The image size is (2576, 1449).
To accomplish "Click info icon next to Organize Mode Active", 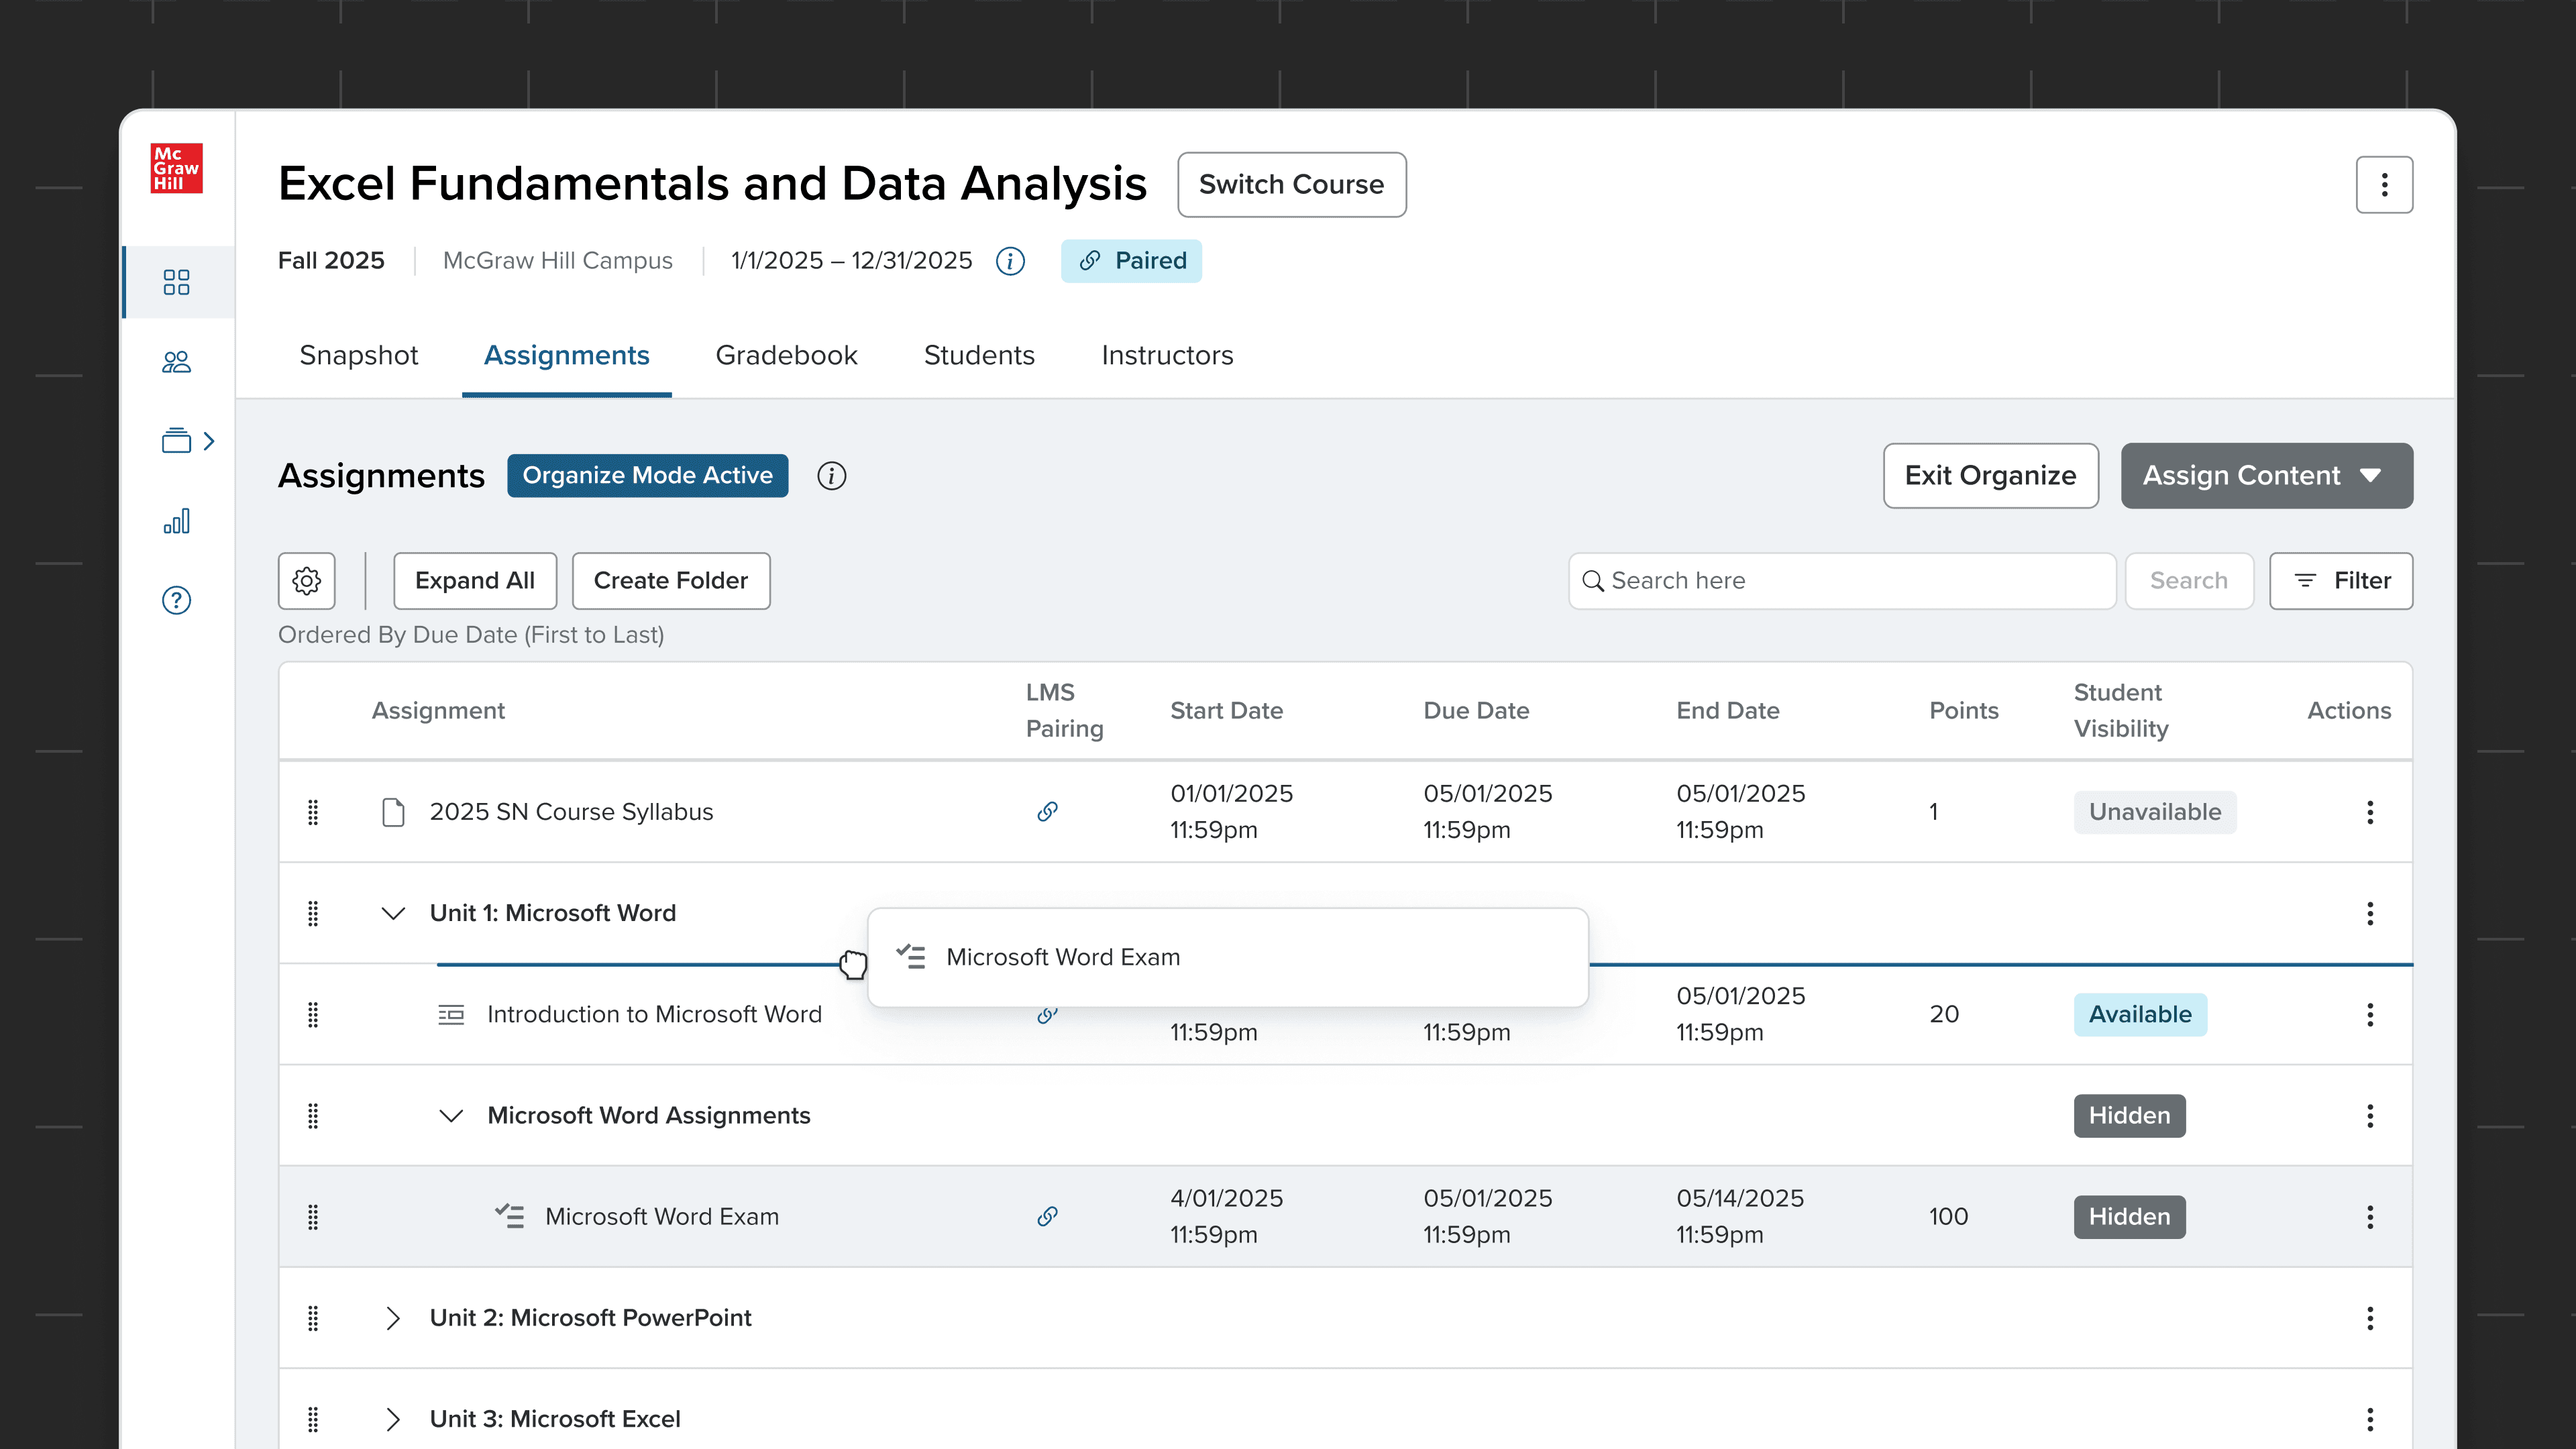I will pyautogui.click(x=831, y=476).
